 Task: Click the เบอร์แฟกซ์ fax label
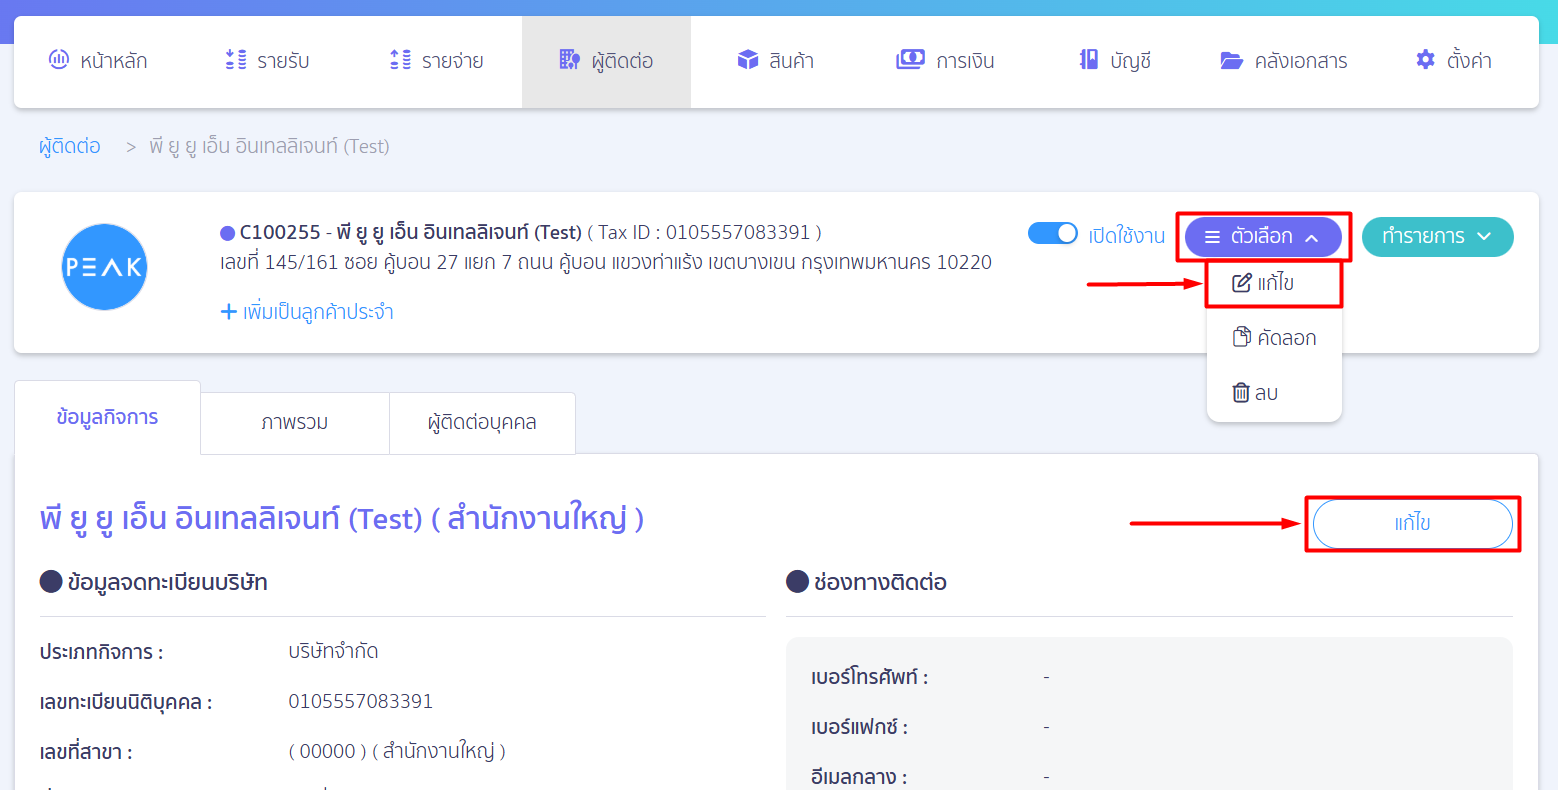click(x=860, y=727)
